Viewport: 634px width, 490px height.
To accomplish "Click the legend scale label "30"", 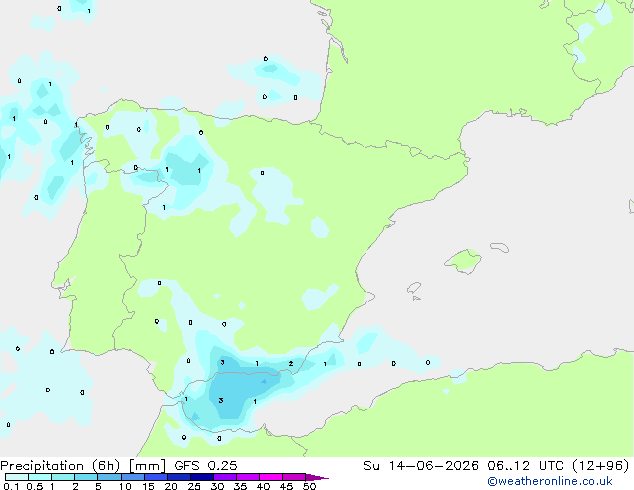I will point(217,486).
